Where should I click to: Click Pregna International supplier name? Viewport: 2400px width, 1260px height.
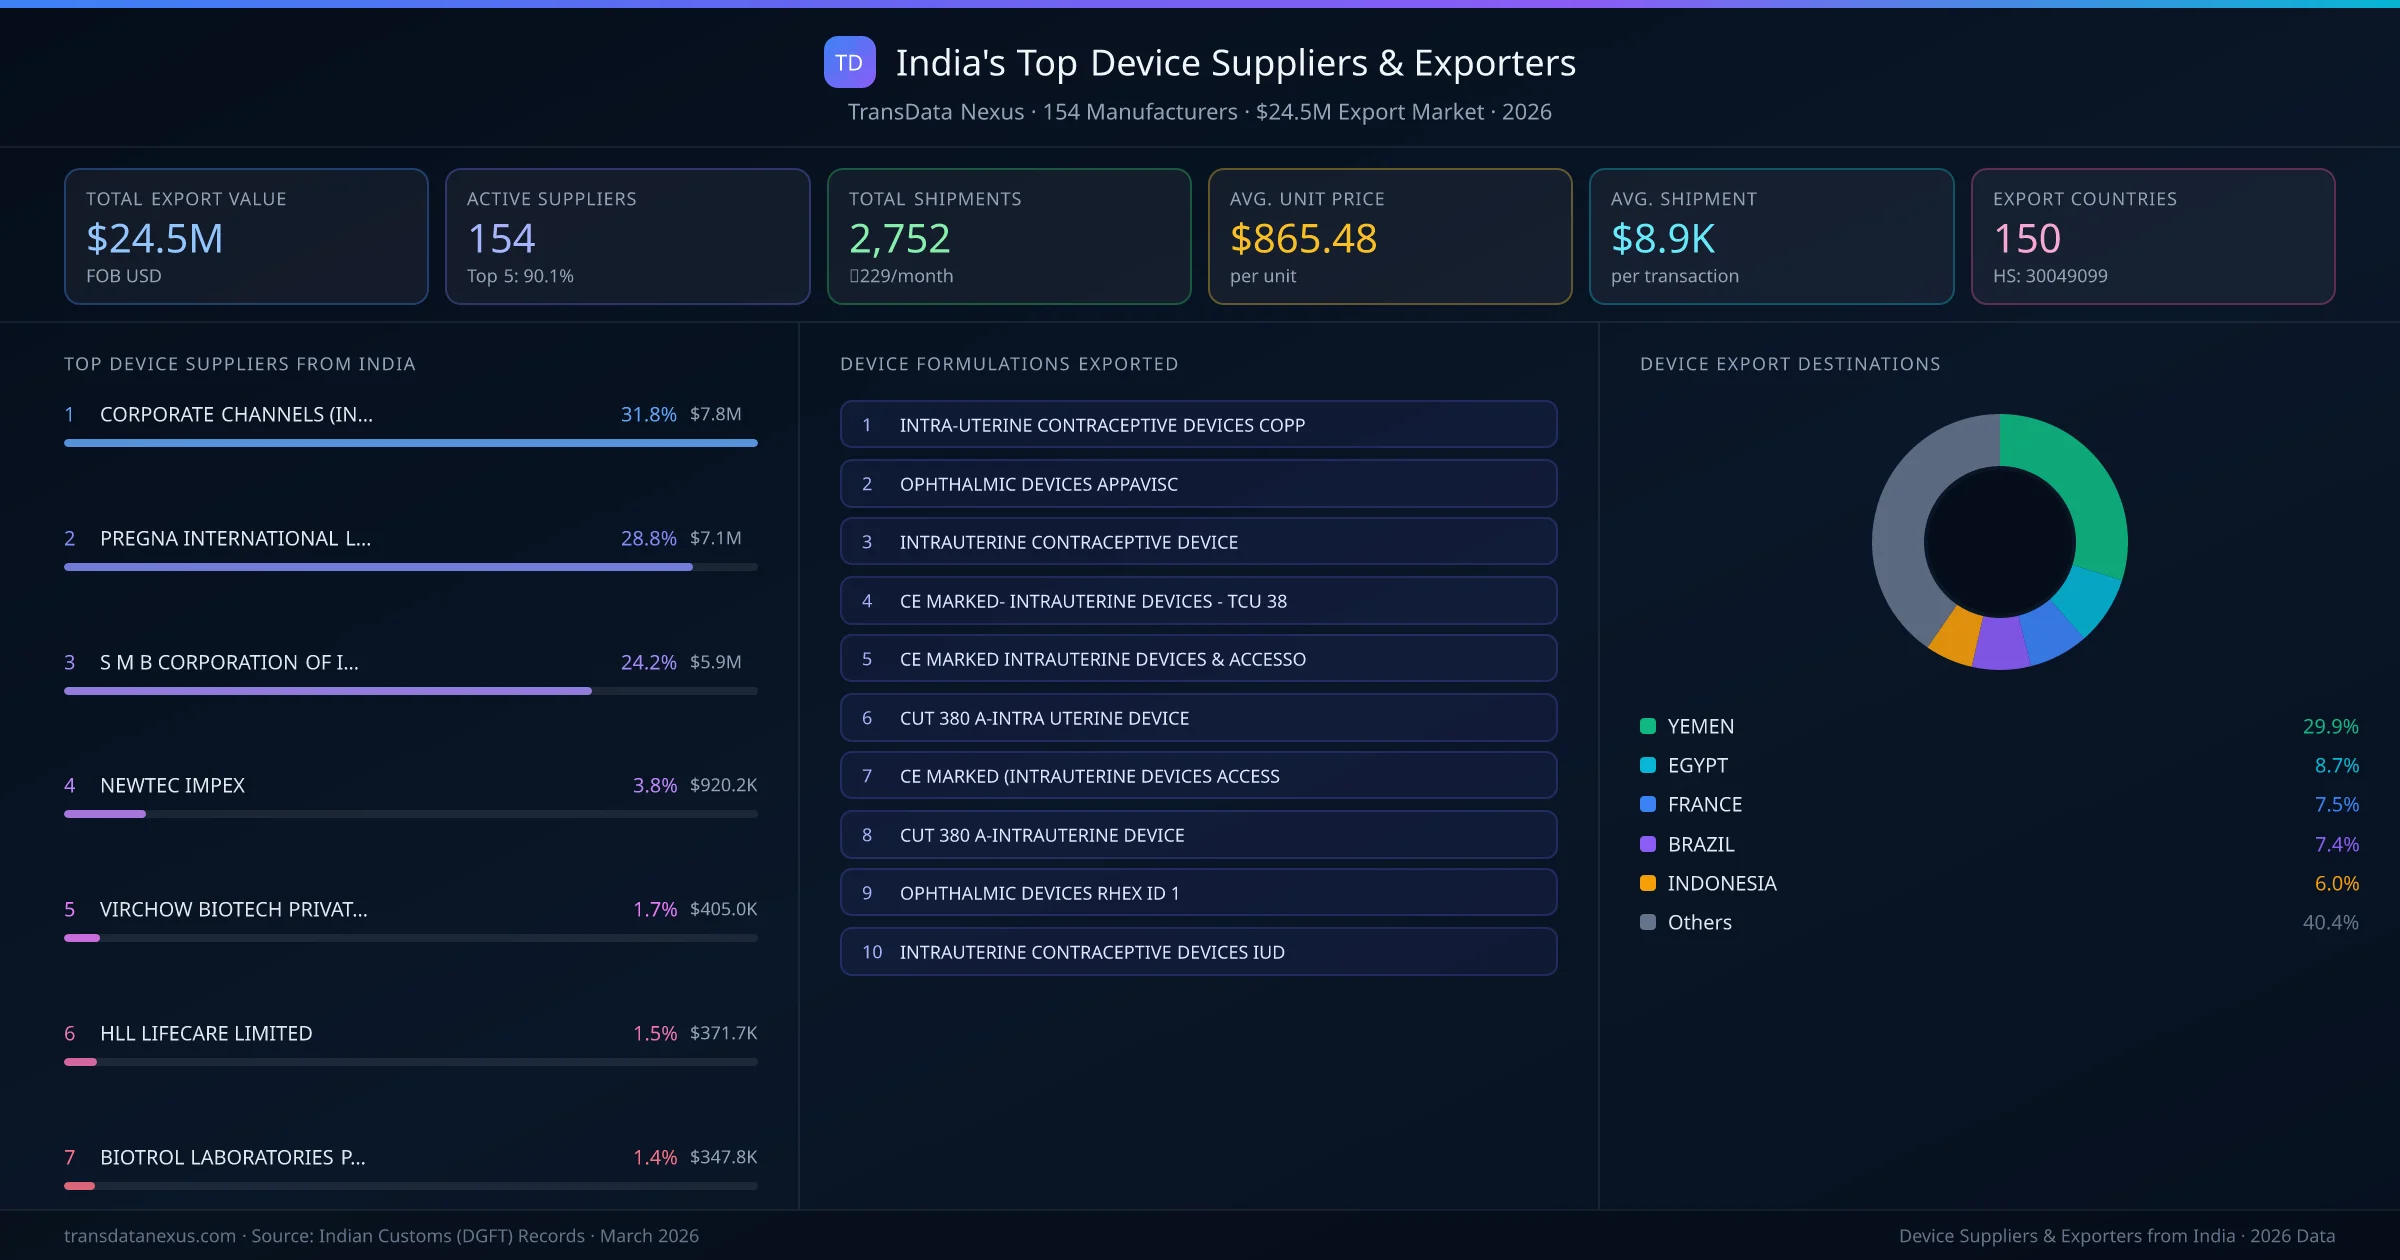coord(235,538)
